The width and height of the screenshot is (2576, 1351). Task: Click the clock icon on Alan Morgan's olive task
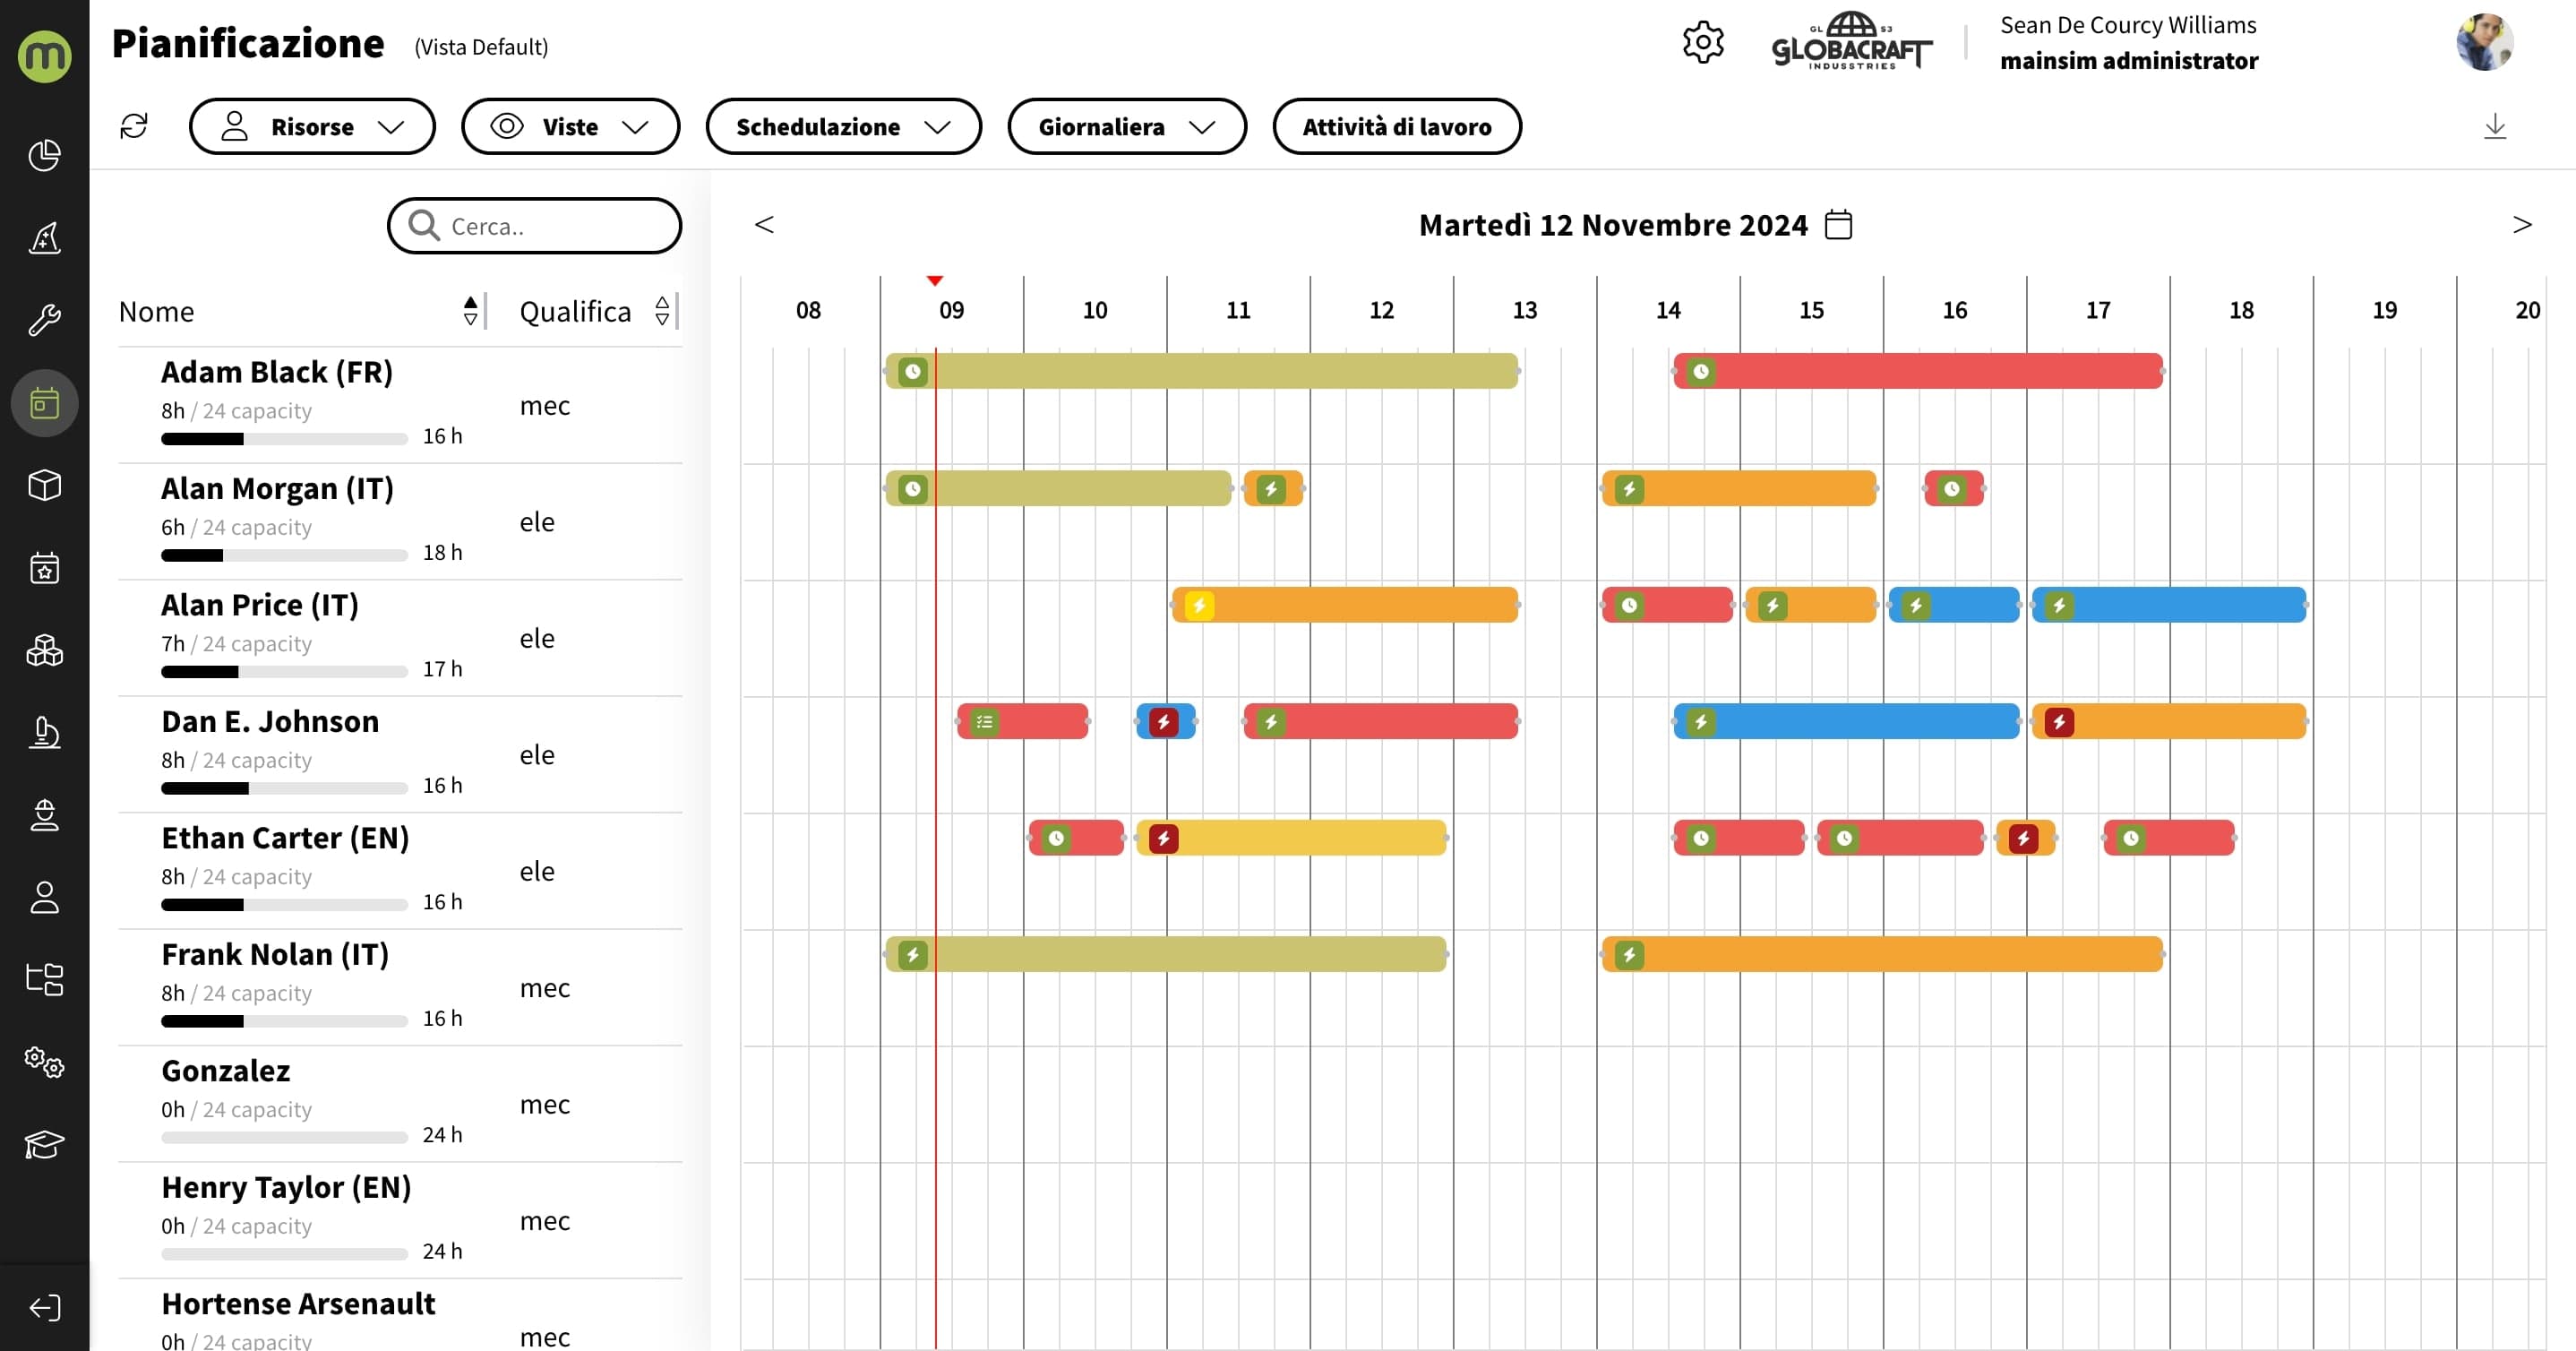tap(912, 488)
